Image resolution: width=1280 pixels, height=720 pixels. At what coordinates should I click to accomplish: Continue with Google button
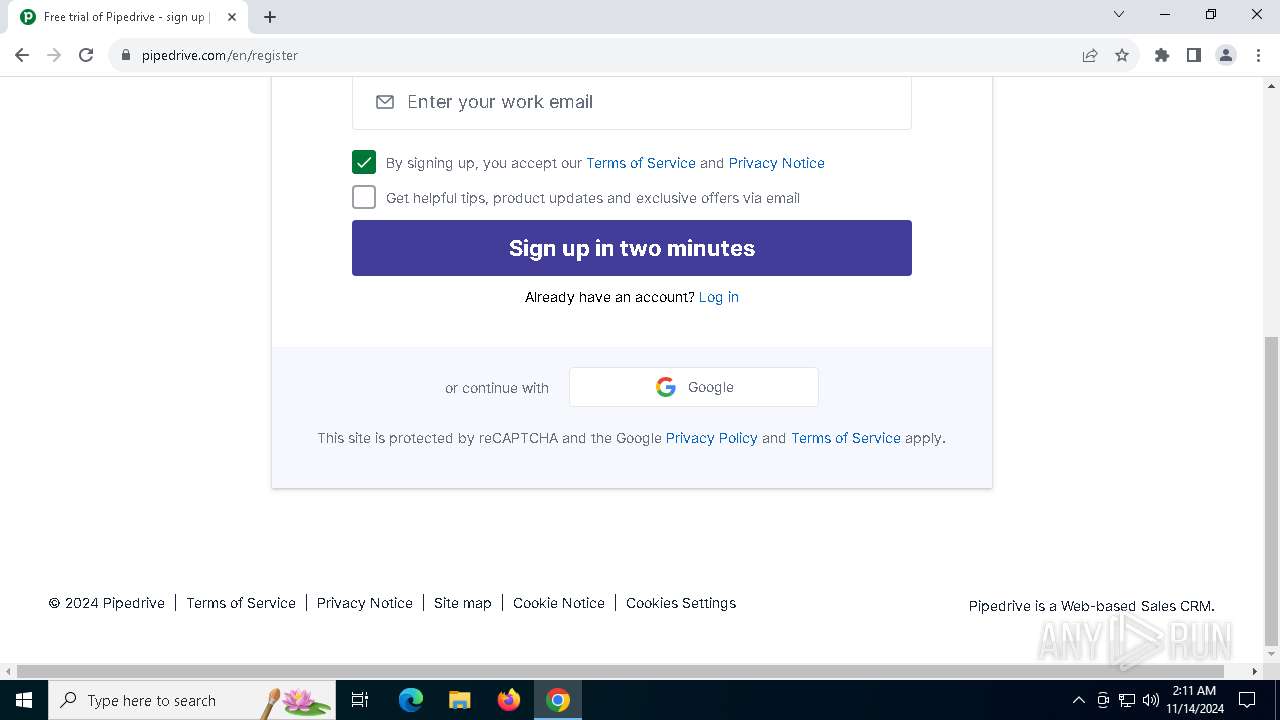pos(694,387)
